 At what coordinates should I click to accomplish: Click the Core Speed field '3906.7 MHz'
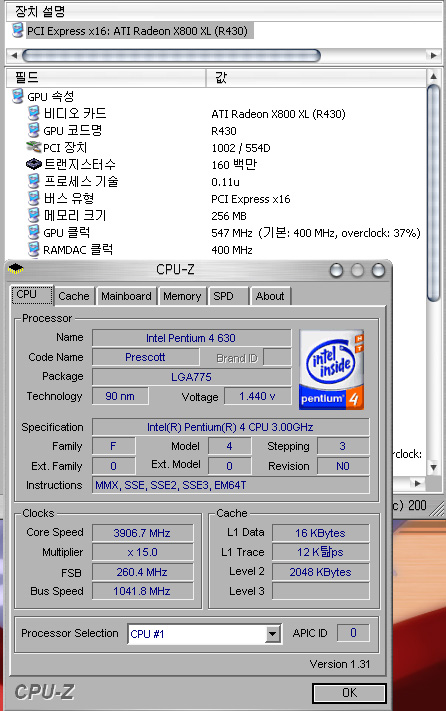(142, 533)
